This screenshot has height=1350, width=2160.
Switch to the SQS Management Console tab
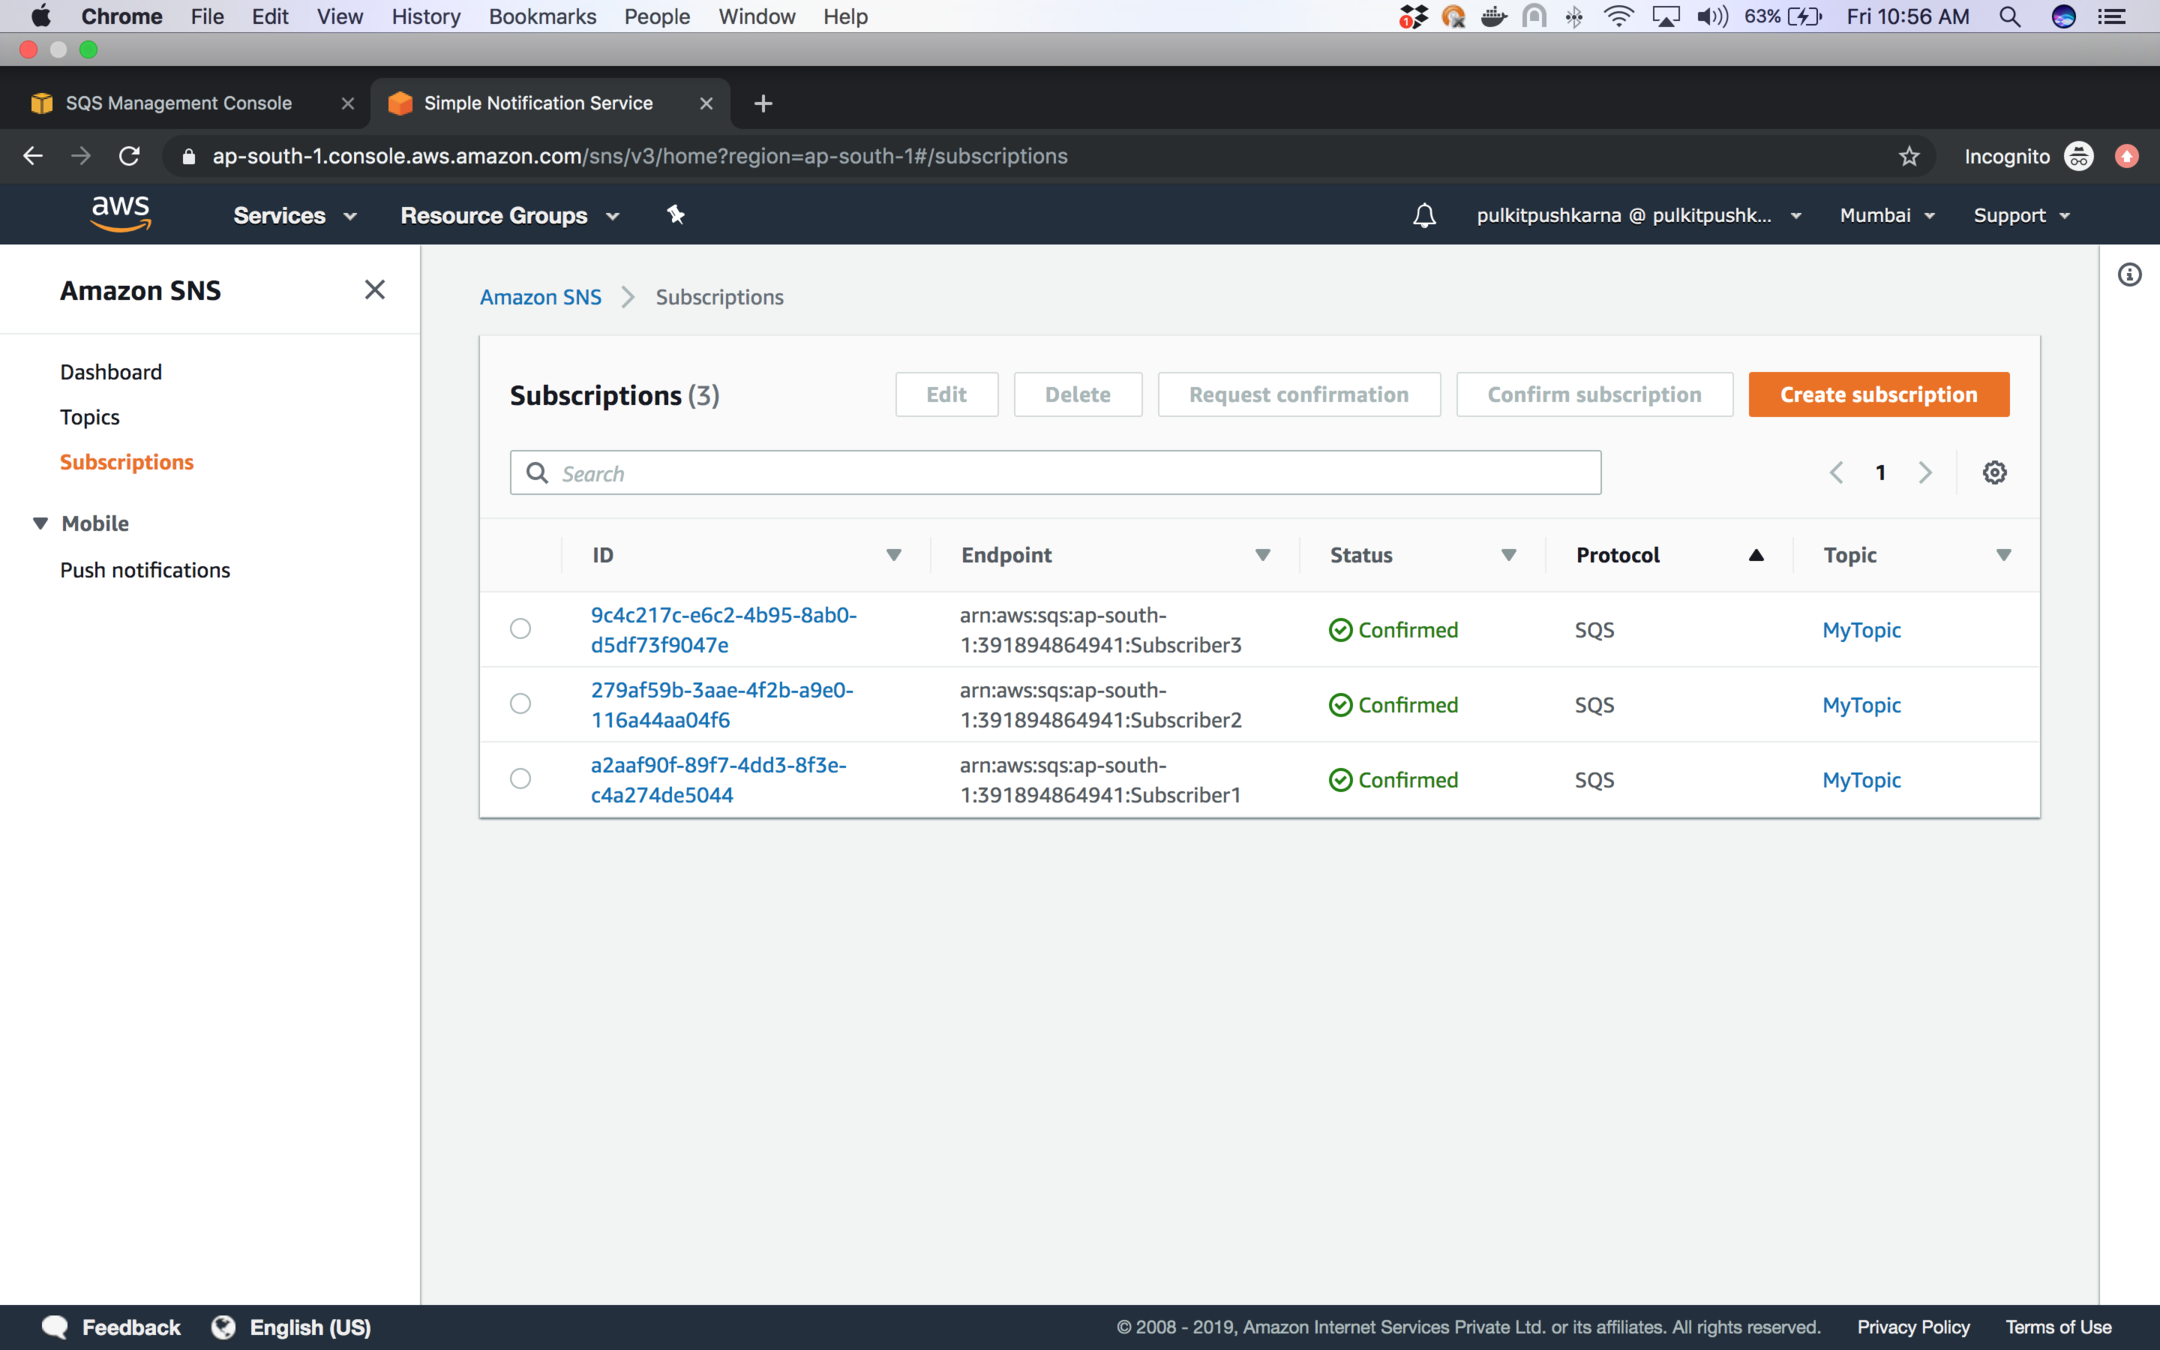178,103
